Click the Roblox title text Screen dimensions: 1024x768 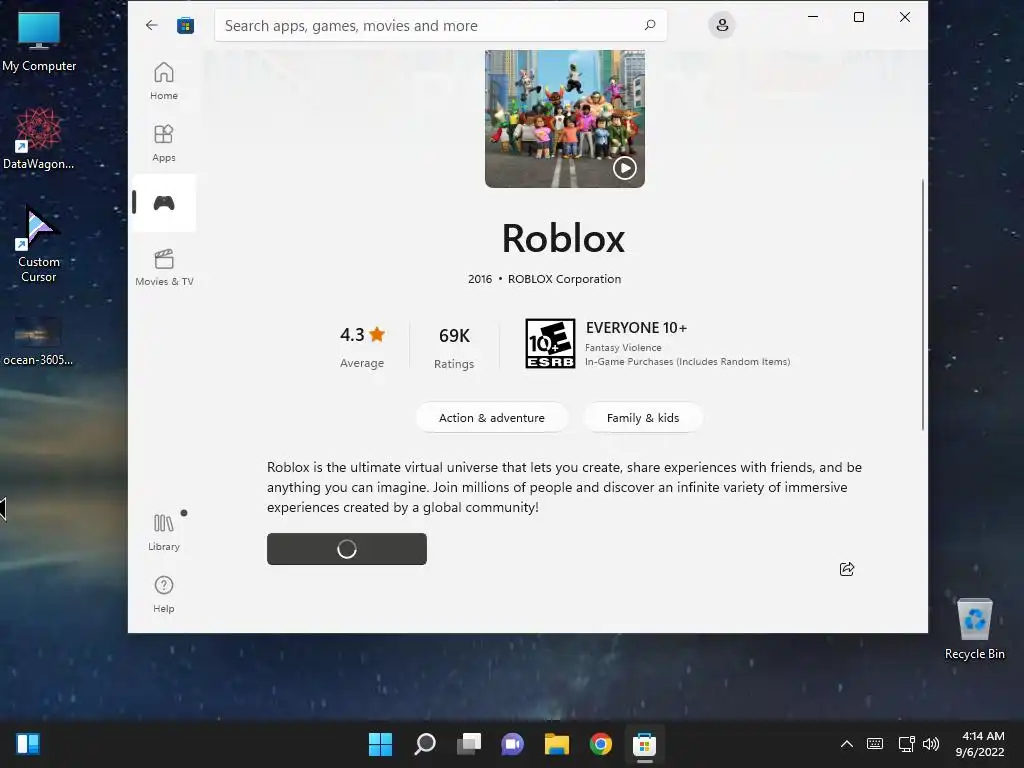[x=564, y=238]
